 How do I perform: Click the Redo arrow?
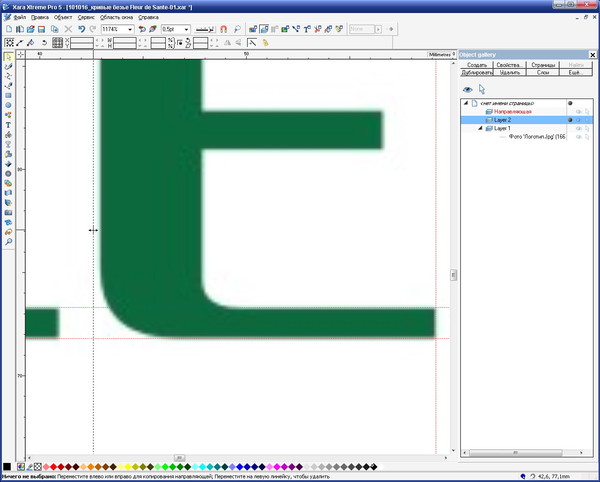click(93, 29)
